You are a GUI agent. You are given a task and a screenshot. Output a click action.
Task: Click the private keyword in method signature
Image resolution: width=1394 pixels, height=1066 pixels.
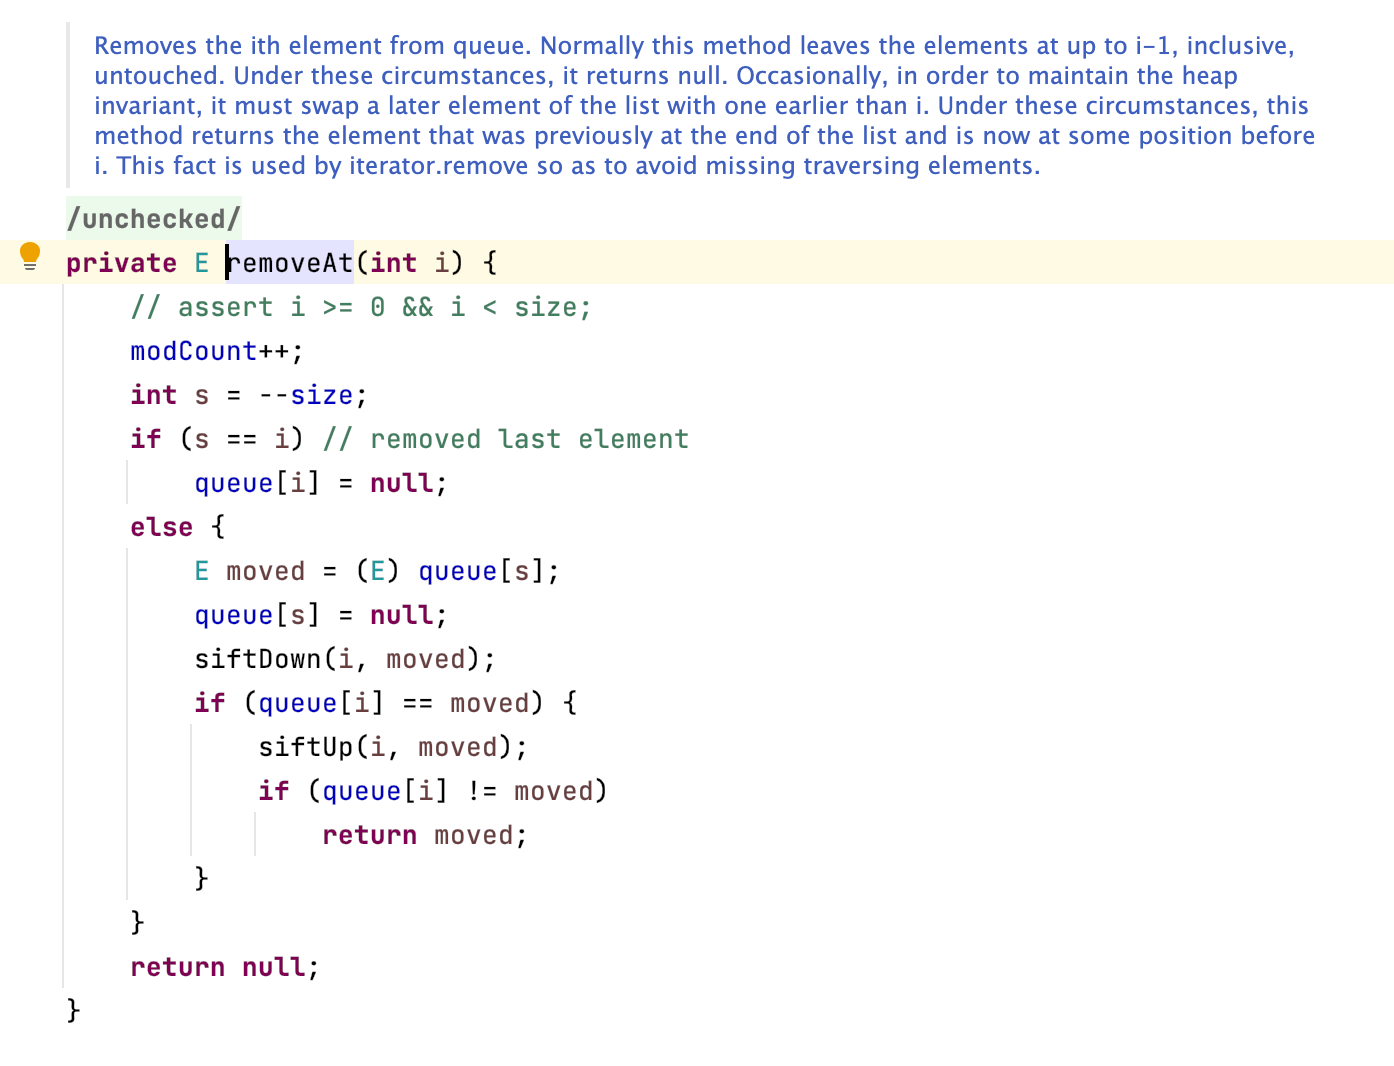[121, 263]
